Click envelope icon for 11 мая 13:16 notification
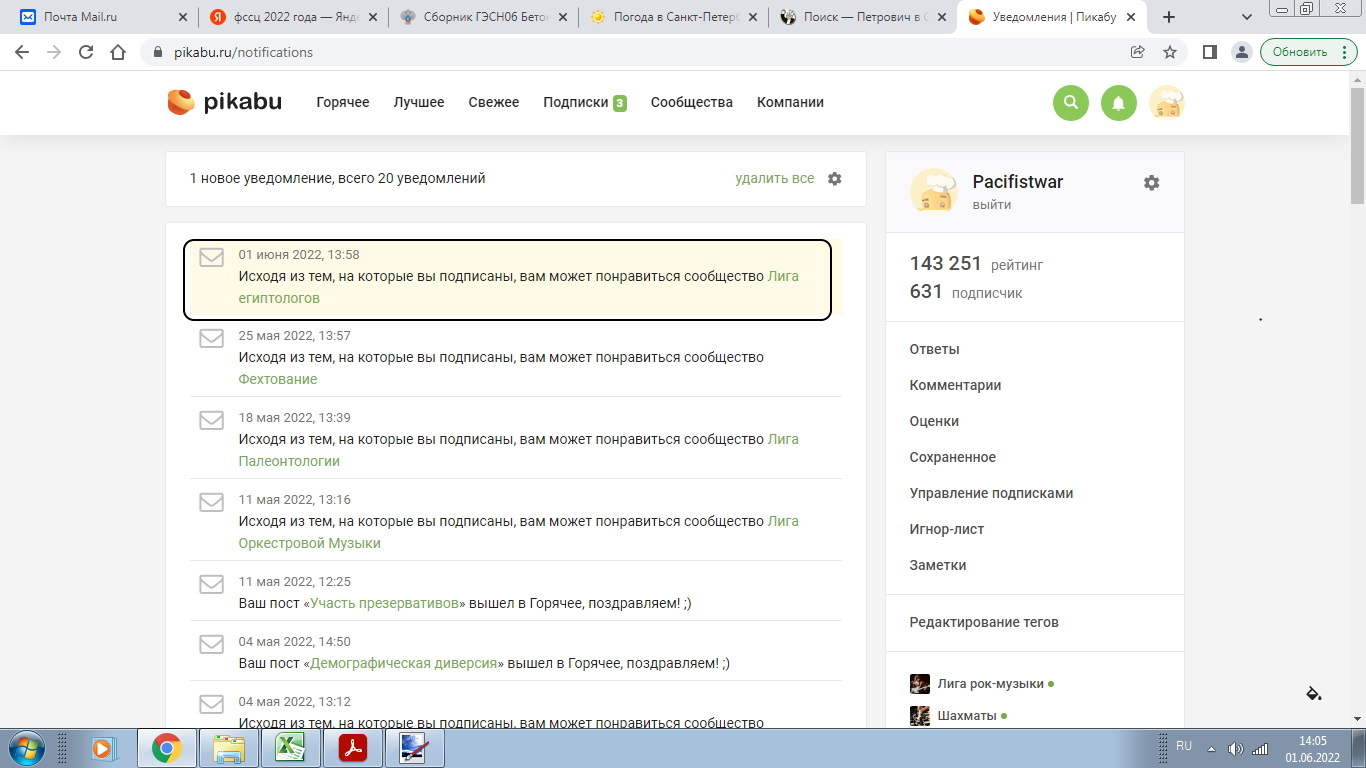The image size is (1366, 768). (211, 502)
